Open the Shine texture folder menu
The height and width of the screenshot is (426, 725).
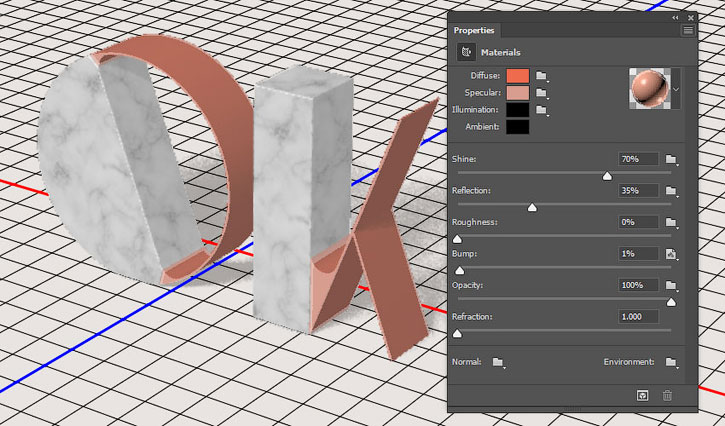(x=671, y=159)
